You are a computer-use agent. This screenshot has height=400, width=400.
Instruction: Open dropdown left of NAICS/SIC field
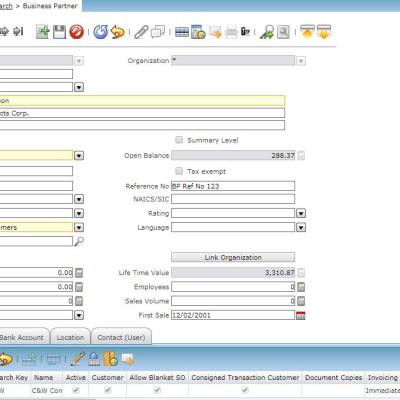79,199
